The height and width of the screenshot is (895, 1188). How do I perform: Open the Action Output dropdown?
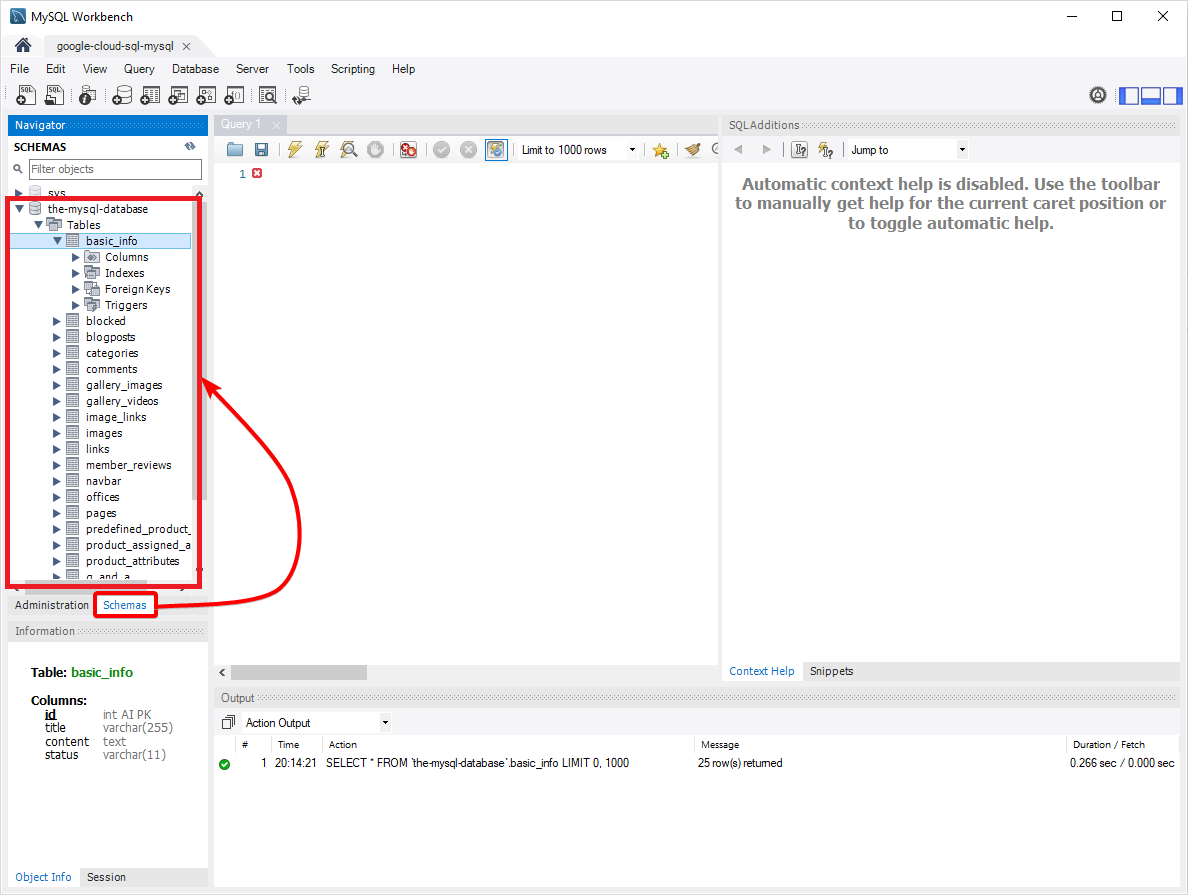click(316, 723)
